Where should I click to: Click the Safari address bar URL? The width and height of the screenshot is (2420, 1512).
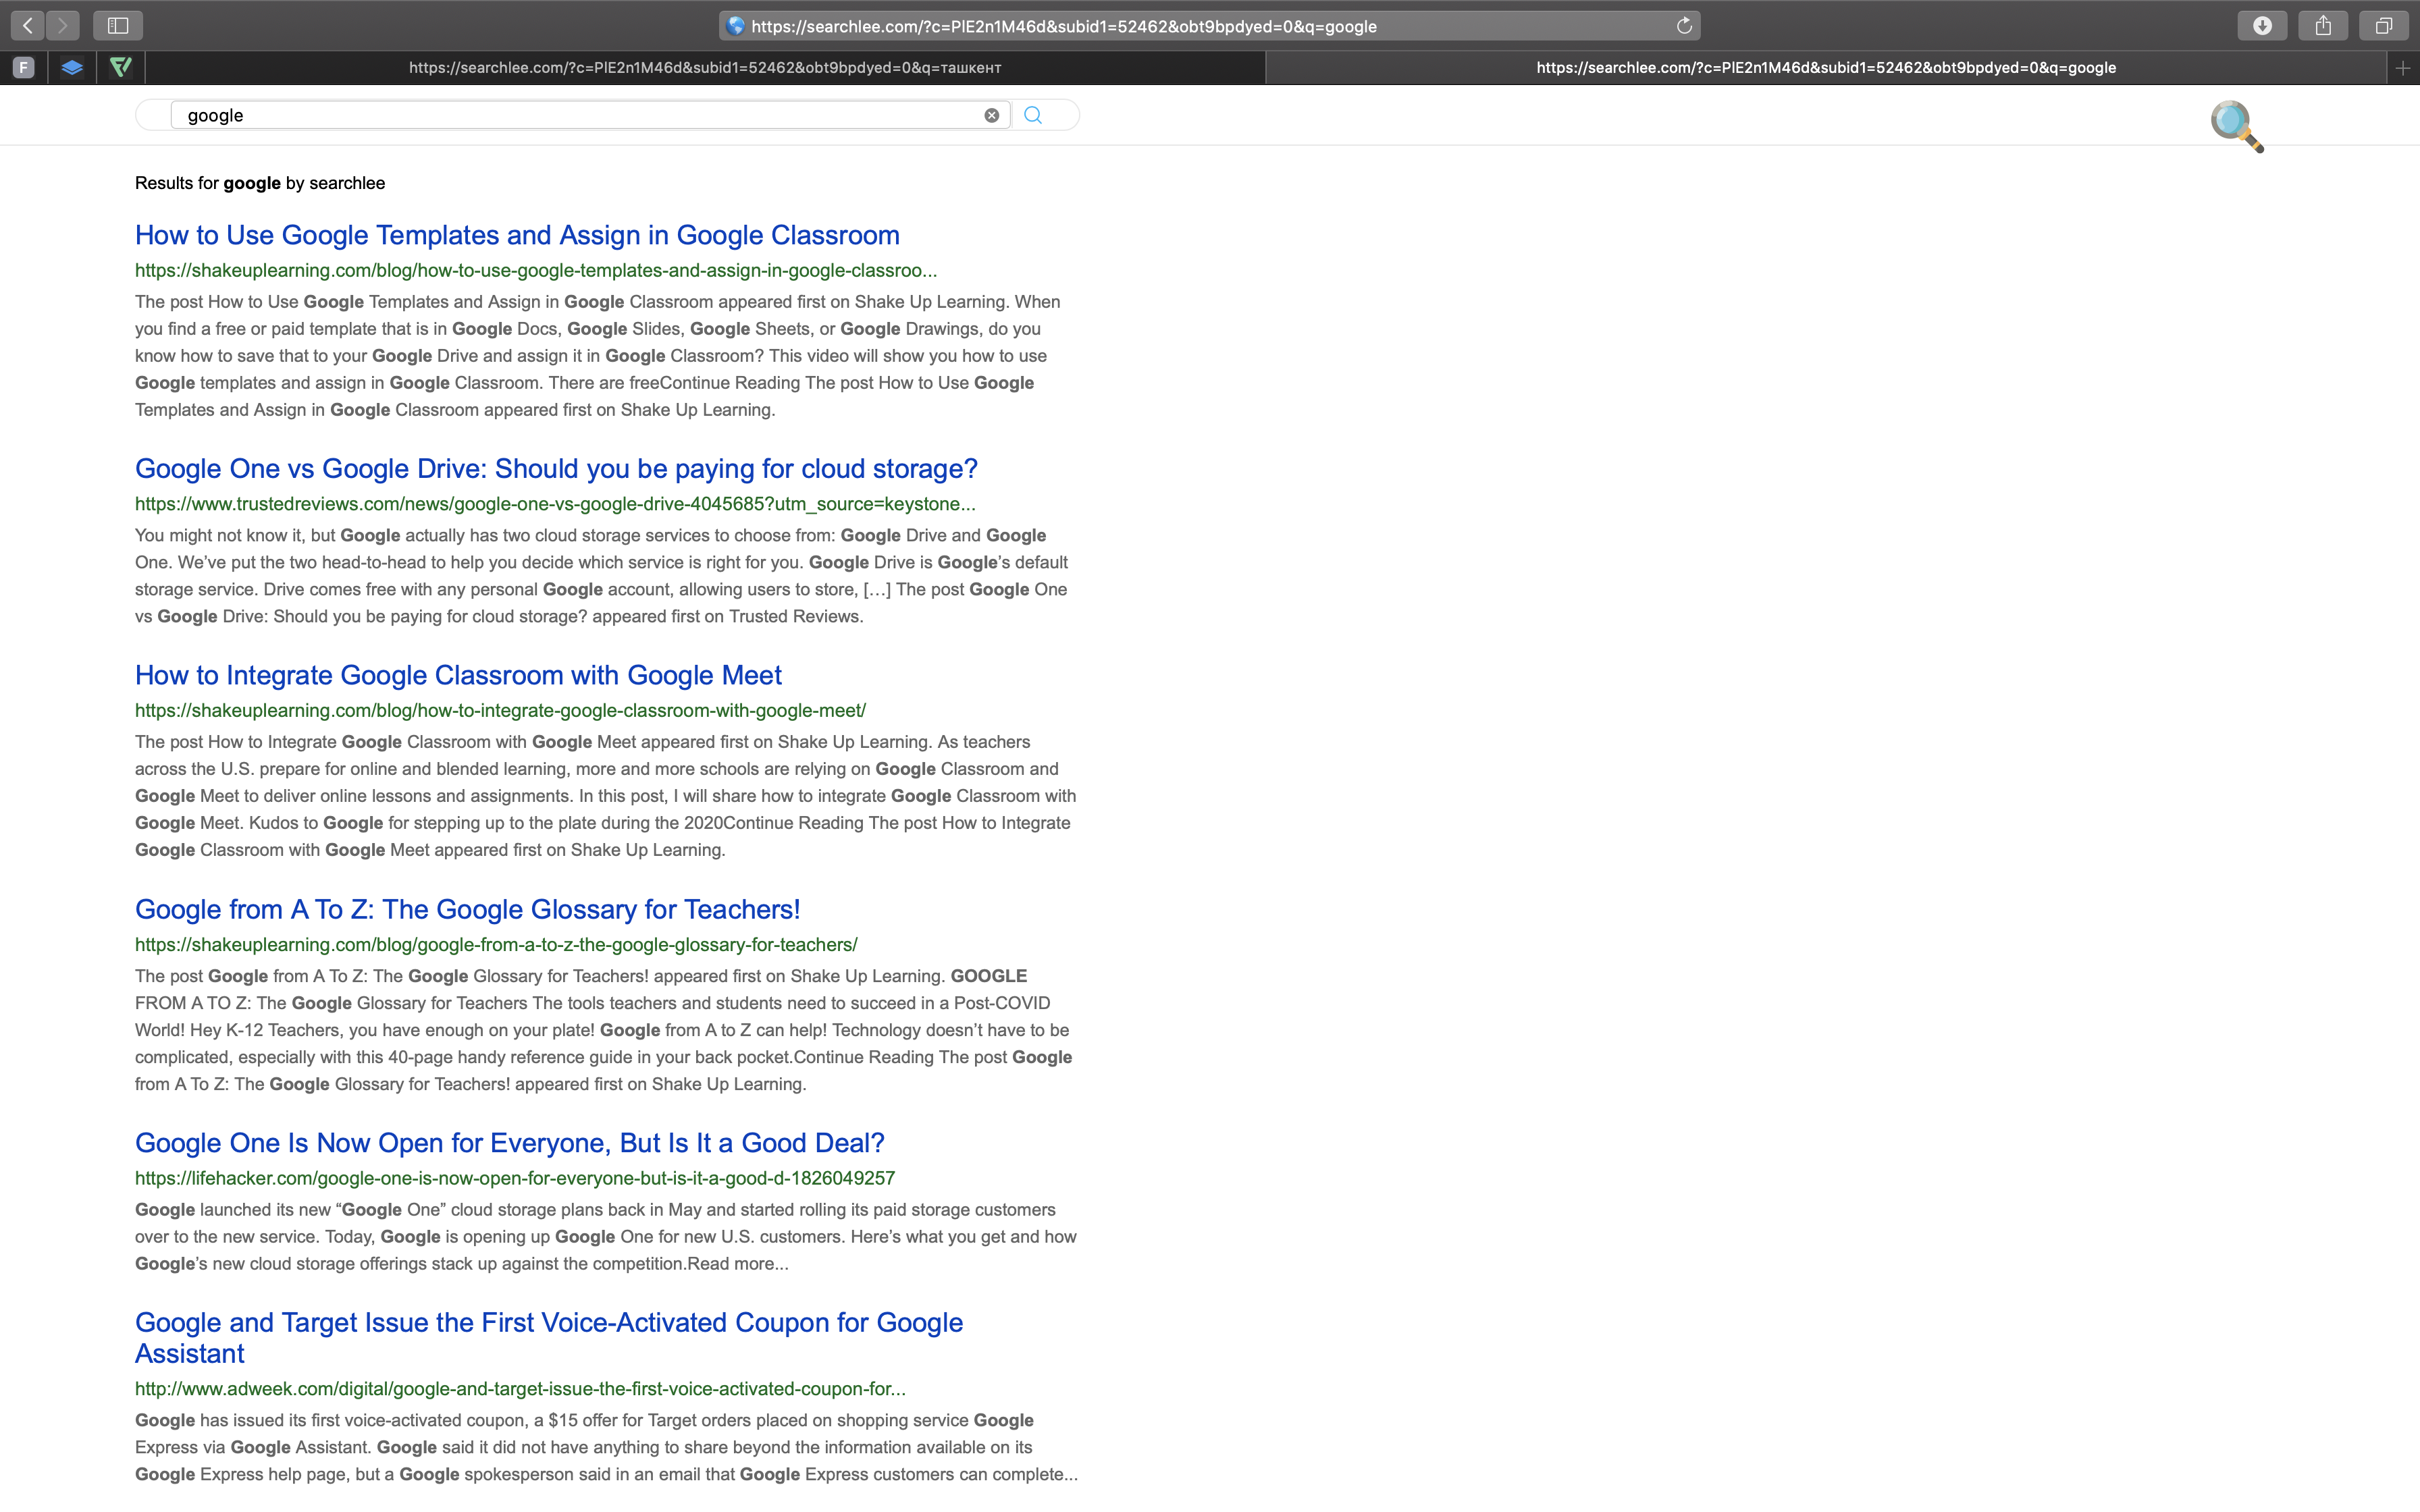[1064, 26]
